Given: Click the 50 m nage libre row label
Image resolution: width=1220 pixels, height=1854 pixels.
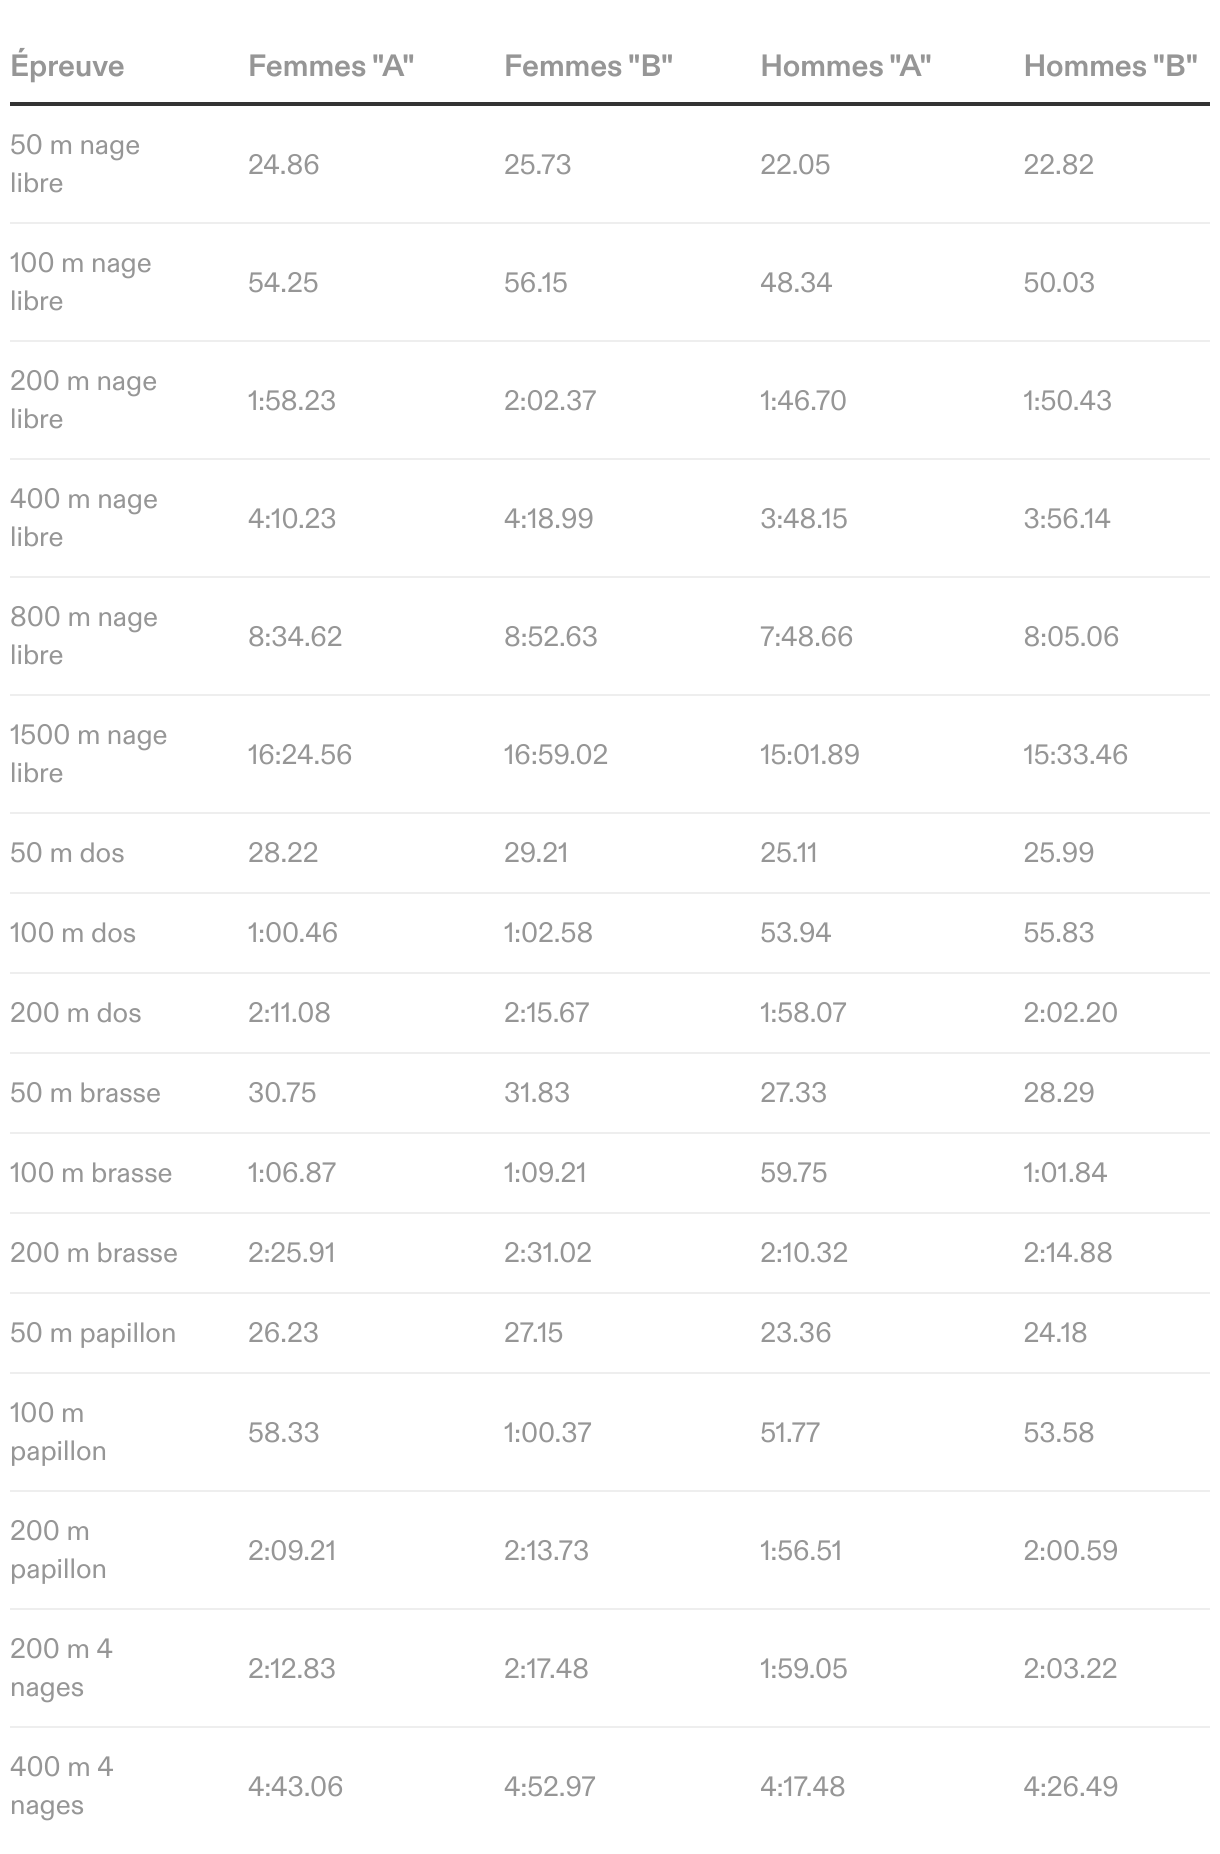Looking at the screenshot, I should click(x=75, y=164).
